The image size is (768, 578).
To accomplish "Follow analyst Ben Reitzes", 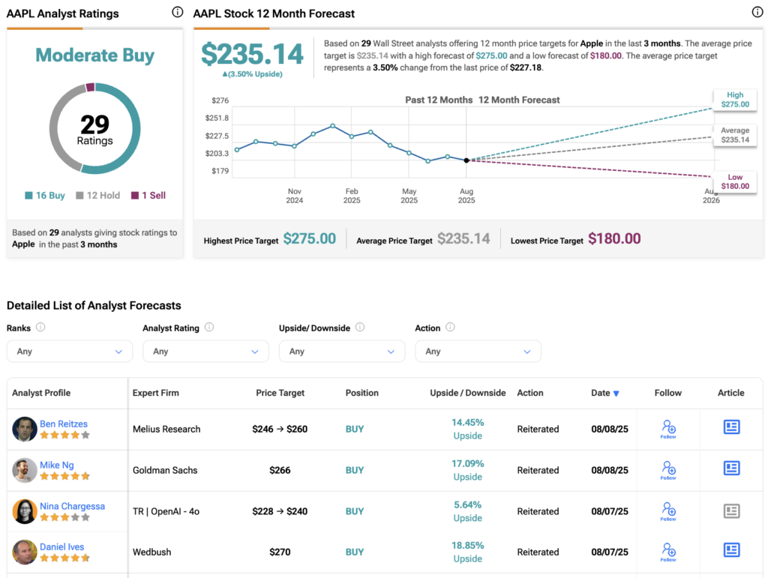I will click(669, 429).
